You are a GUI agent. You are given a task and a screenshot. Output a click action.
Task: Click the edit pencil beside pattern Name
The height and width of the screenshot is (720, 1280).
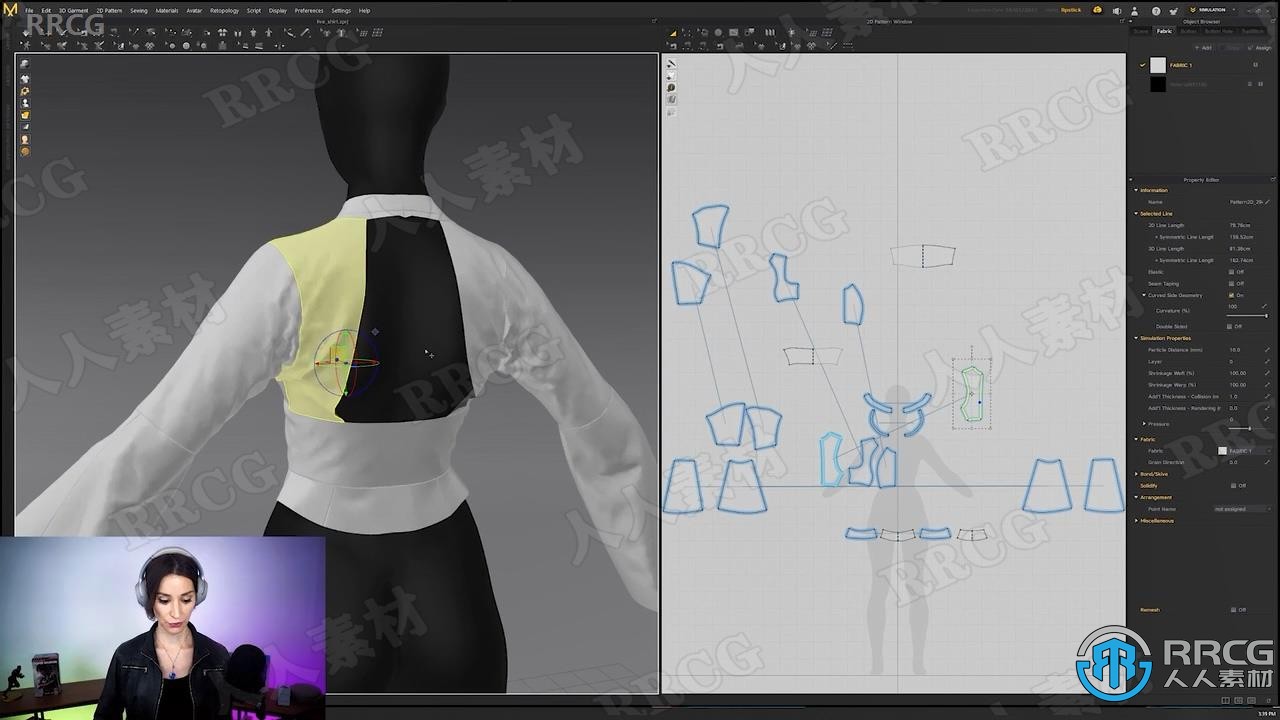tap(1268, 202)
